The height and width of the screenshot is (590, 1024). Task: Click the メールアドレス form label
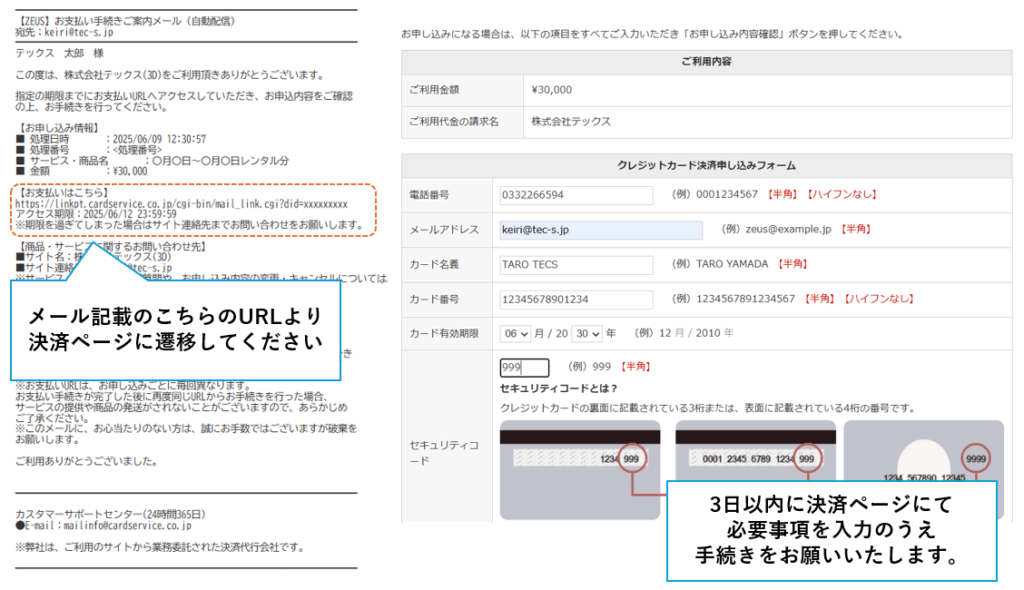click(444, 230)
